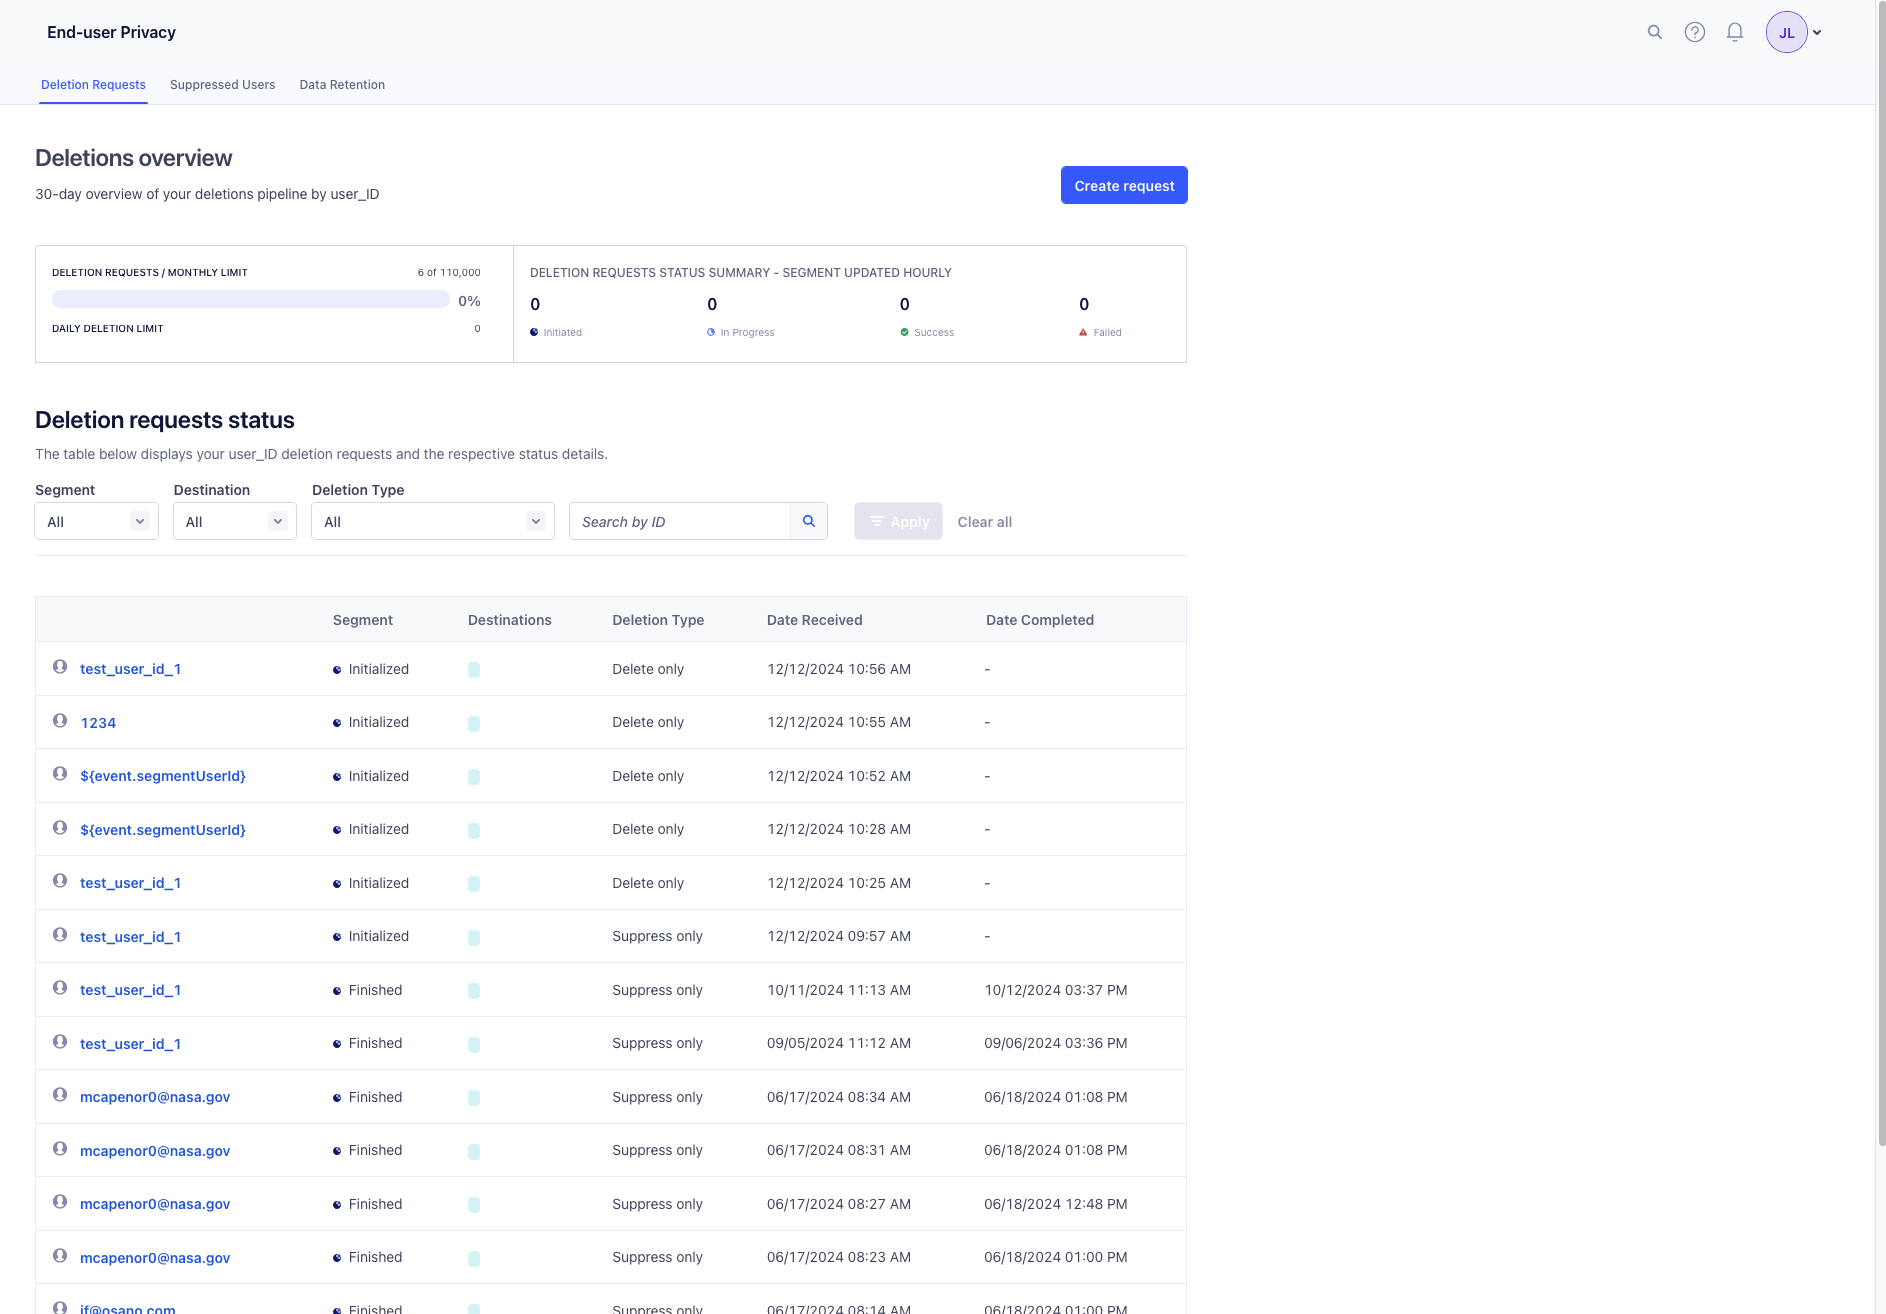This screenshot has height=1314, width=1886.
Task: Open test_user_id_1 request received 10:25 AM
Action: click(130, 883)
